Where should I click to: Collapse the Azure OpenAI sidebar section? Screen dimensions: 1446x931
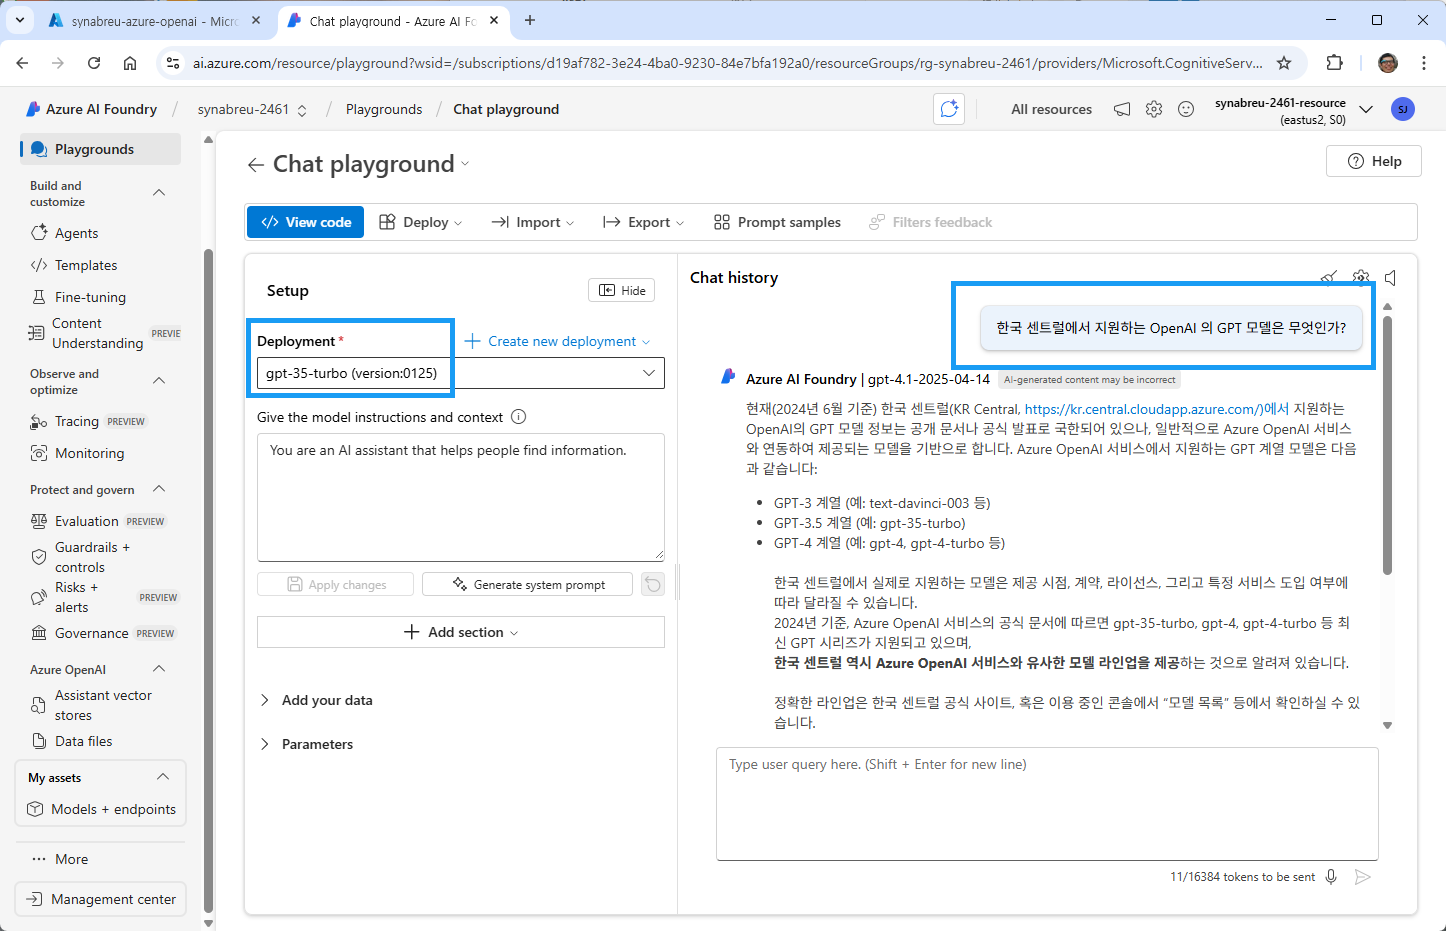[x=159, y=668]
